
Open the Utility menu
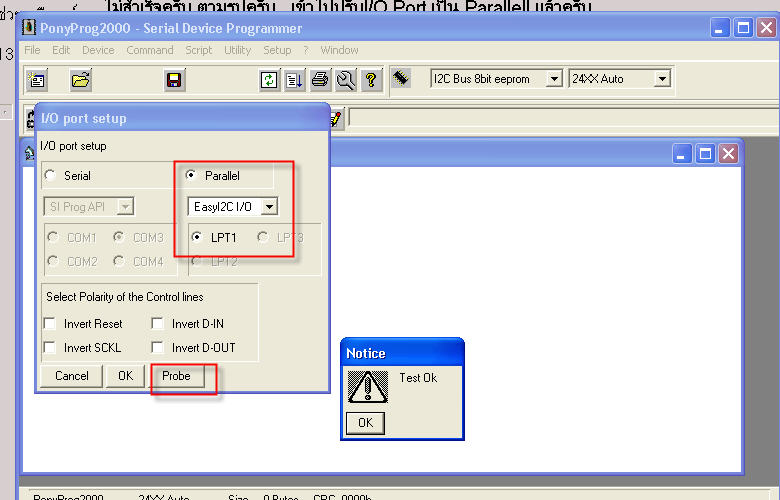(x=237, y=50)
